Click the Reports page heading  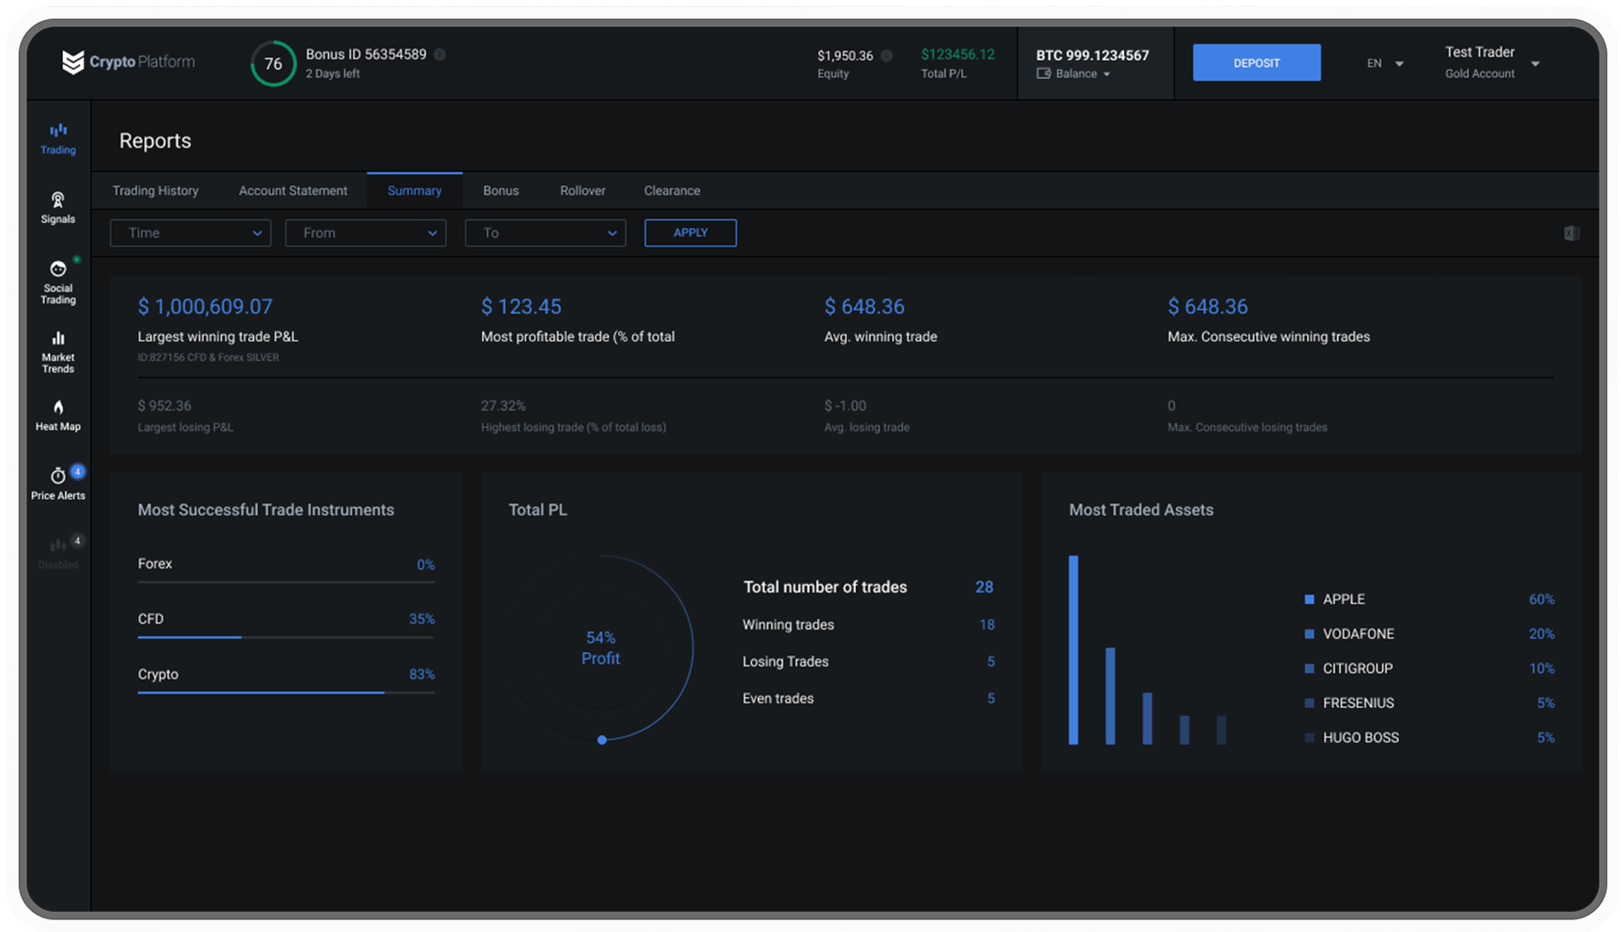coord(155,141)
